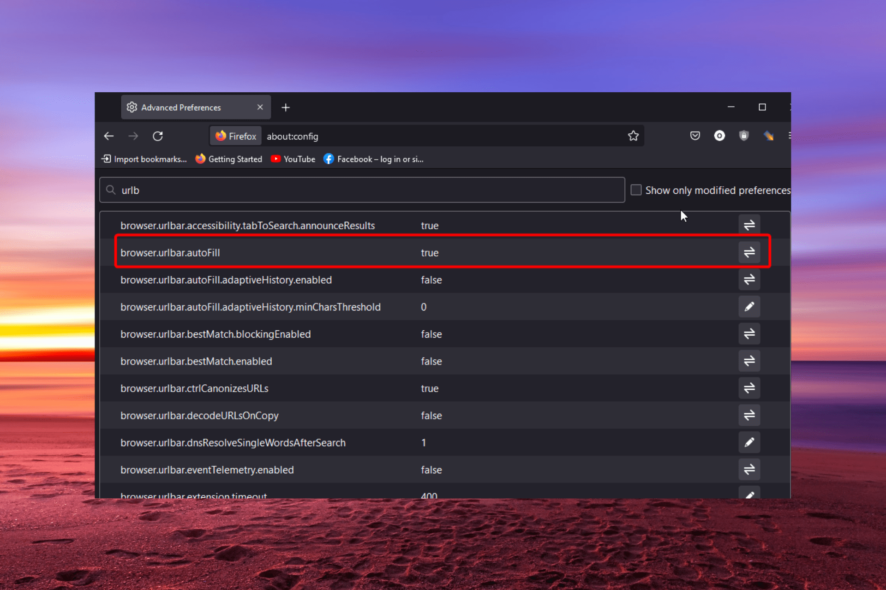Toggle browser.urlbar.autoFill to false
This screenshot has width=886, height=590.
click(749, 252)
